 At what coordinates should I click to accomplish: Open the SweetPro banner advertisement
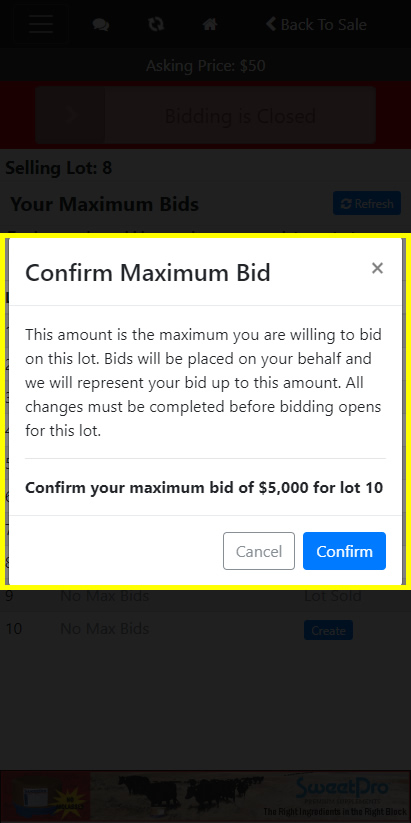click(205, 793)
